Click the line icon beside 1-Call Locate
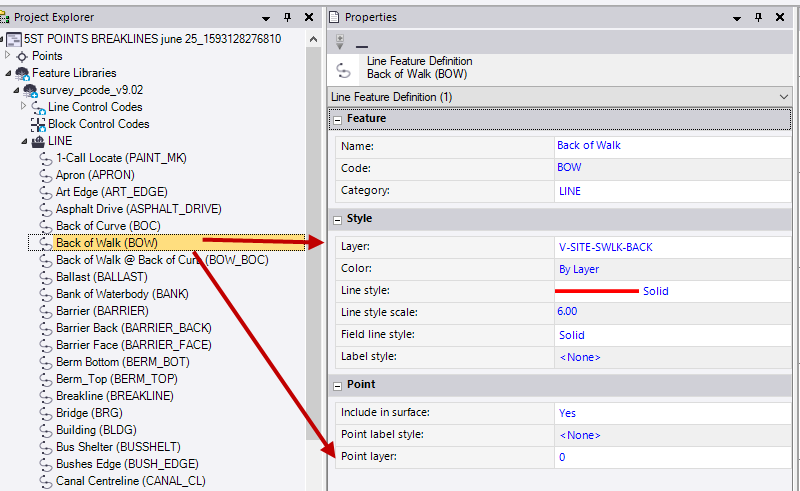Viewport: 800px width, 491px height. (46, 159)
